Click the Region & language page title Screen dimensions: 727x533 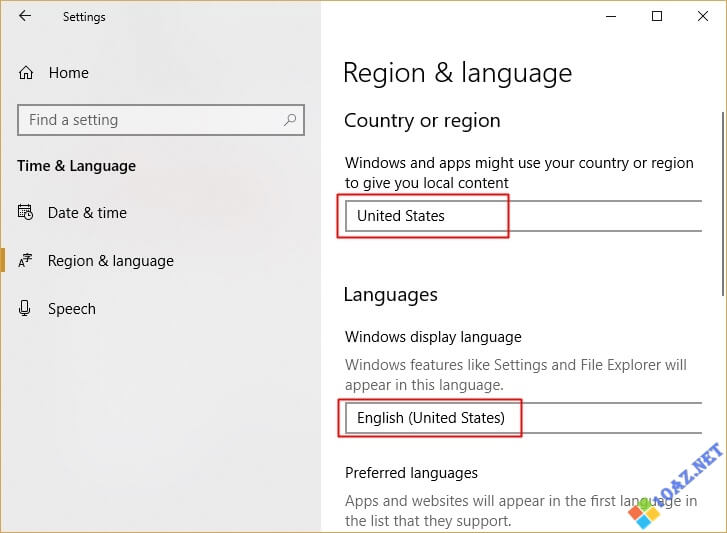pyautogui.click(x=458, y=74)
